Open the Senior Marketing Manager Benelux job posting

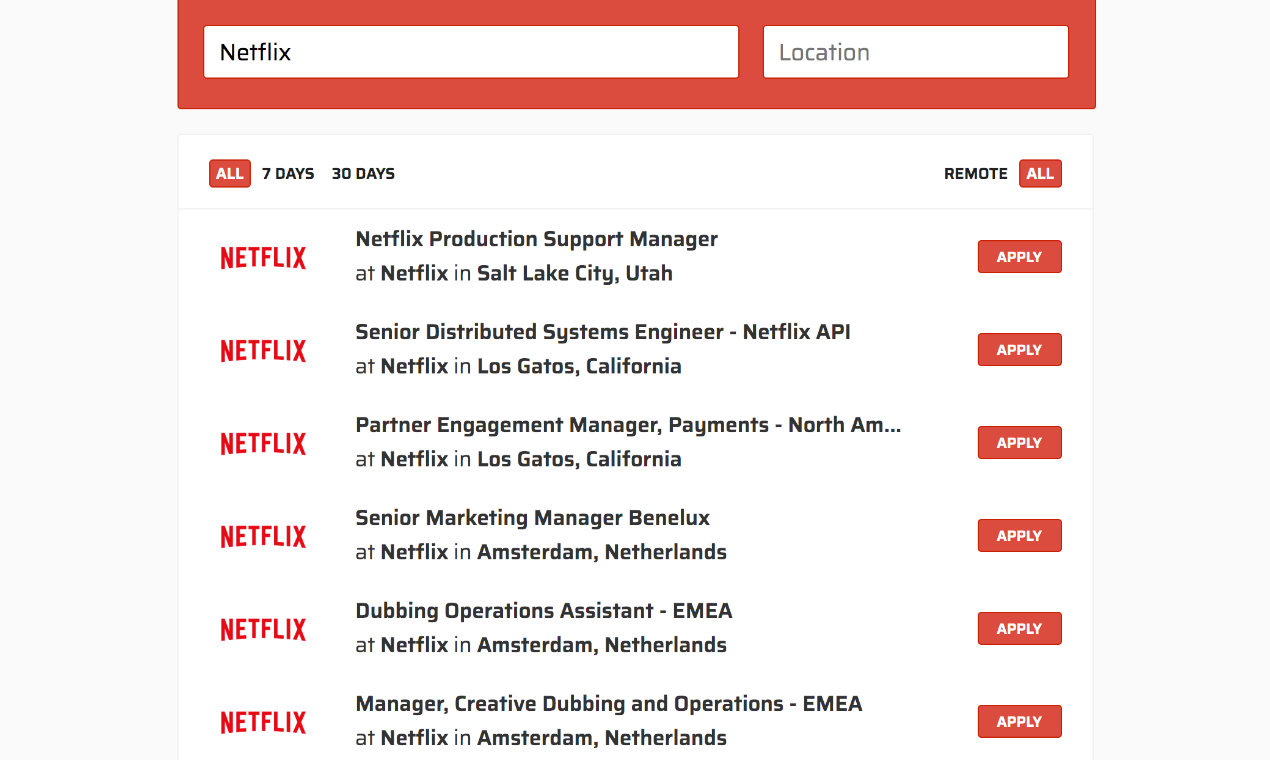(x=532, y=518)
